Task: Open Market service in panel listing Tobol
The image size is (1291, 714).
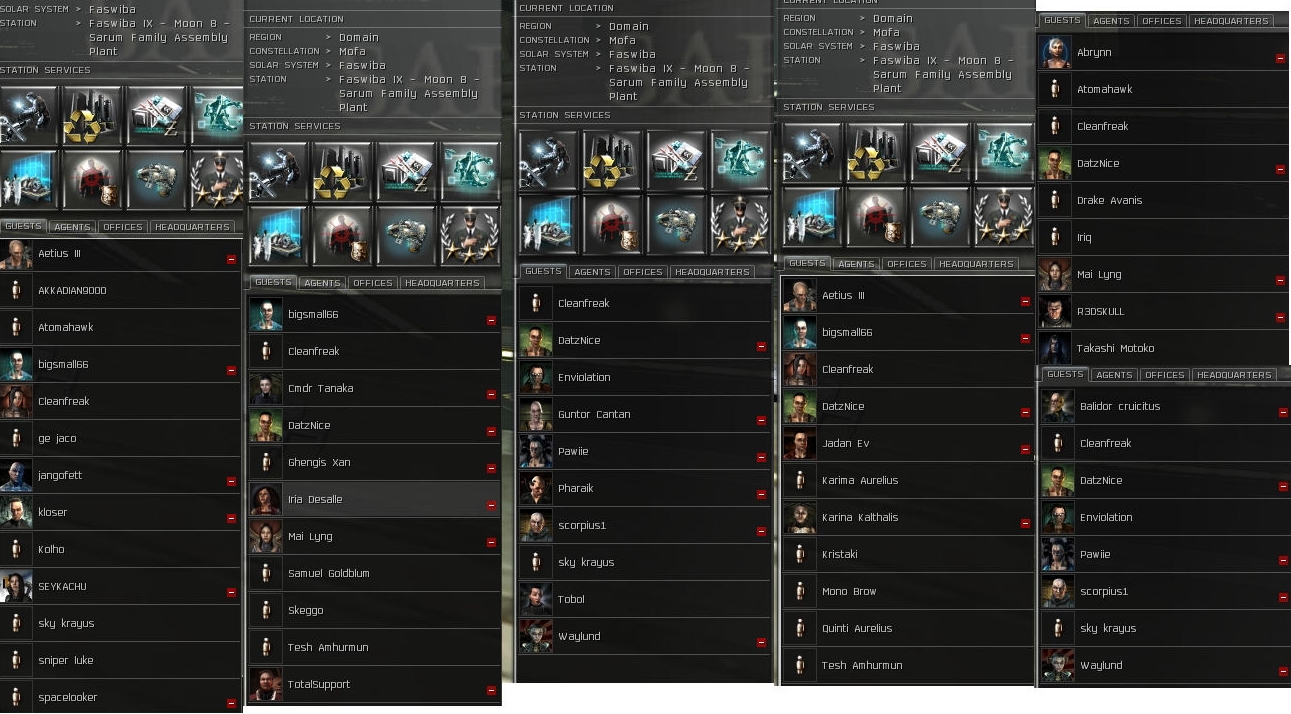Action: [674, 160]
